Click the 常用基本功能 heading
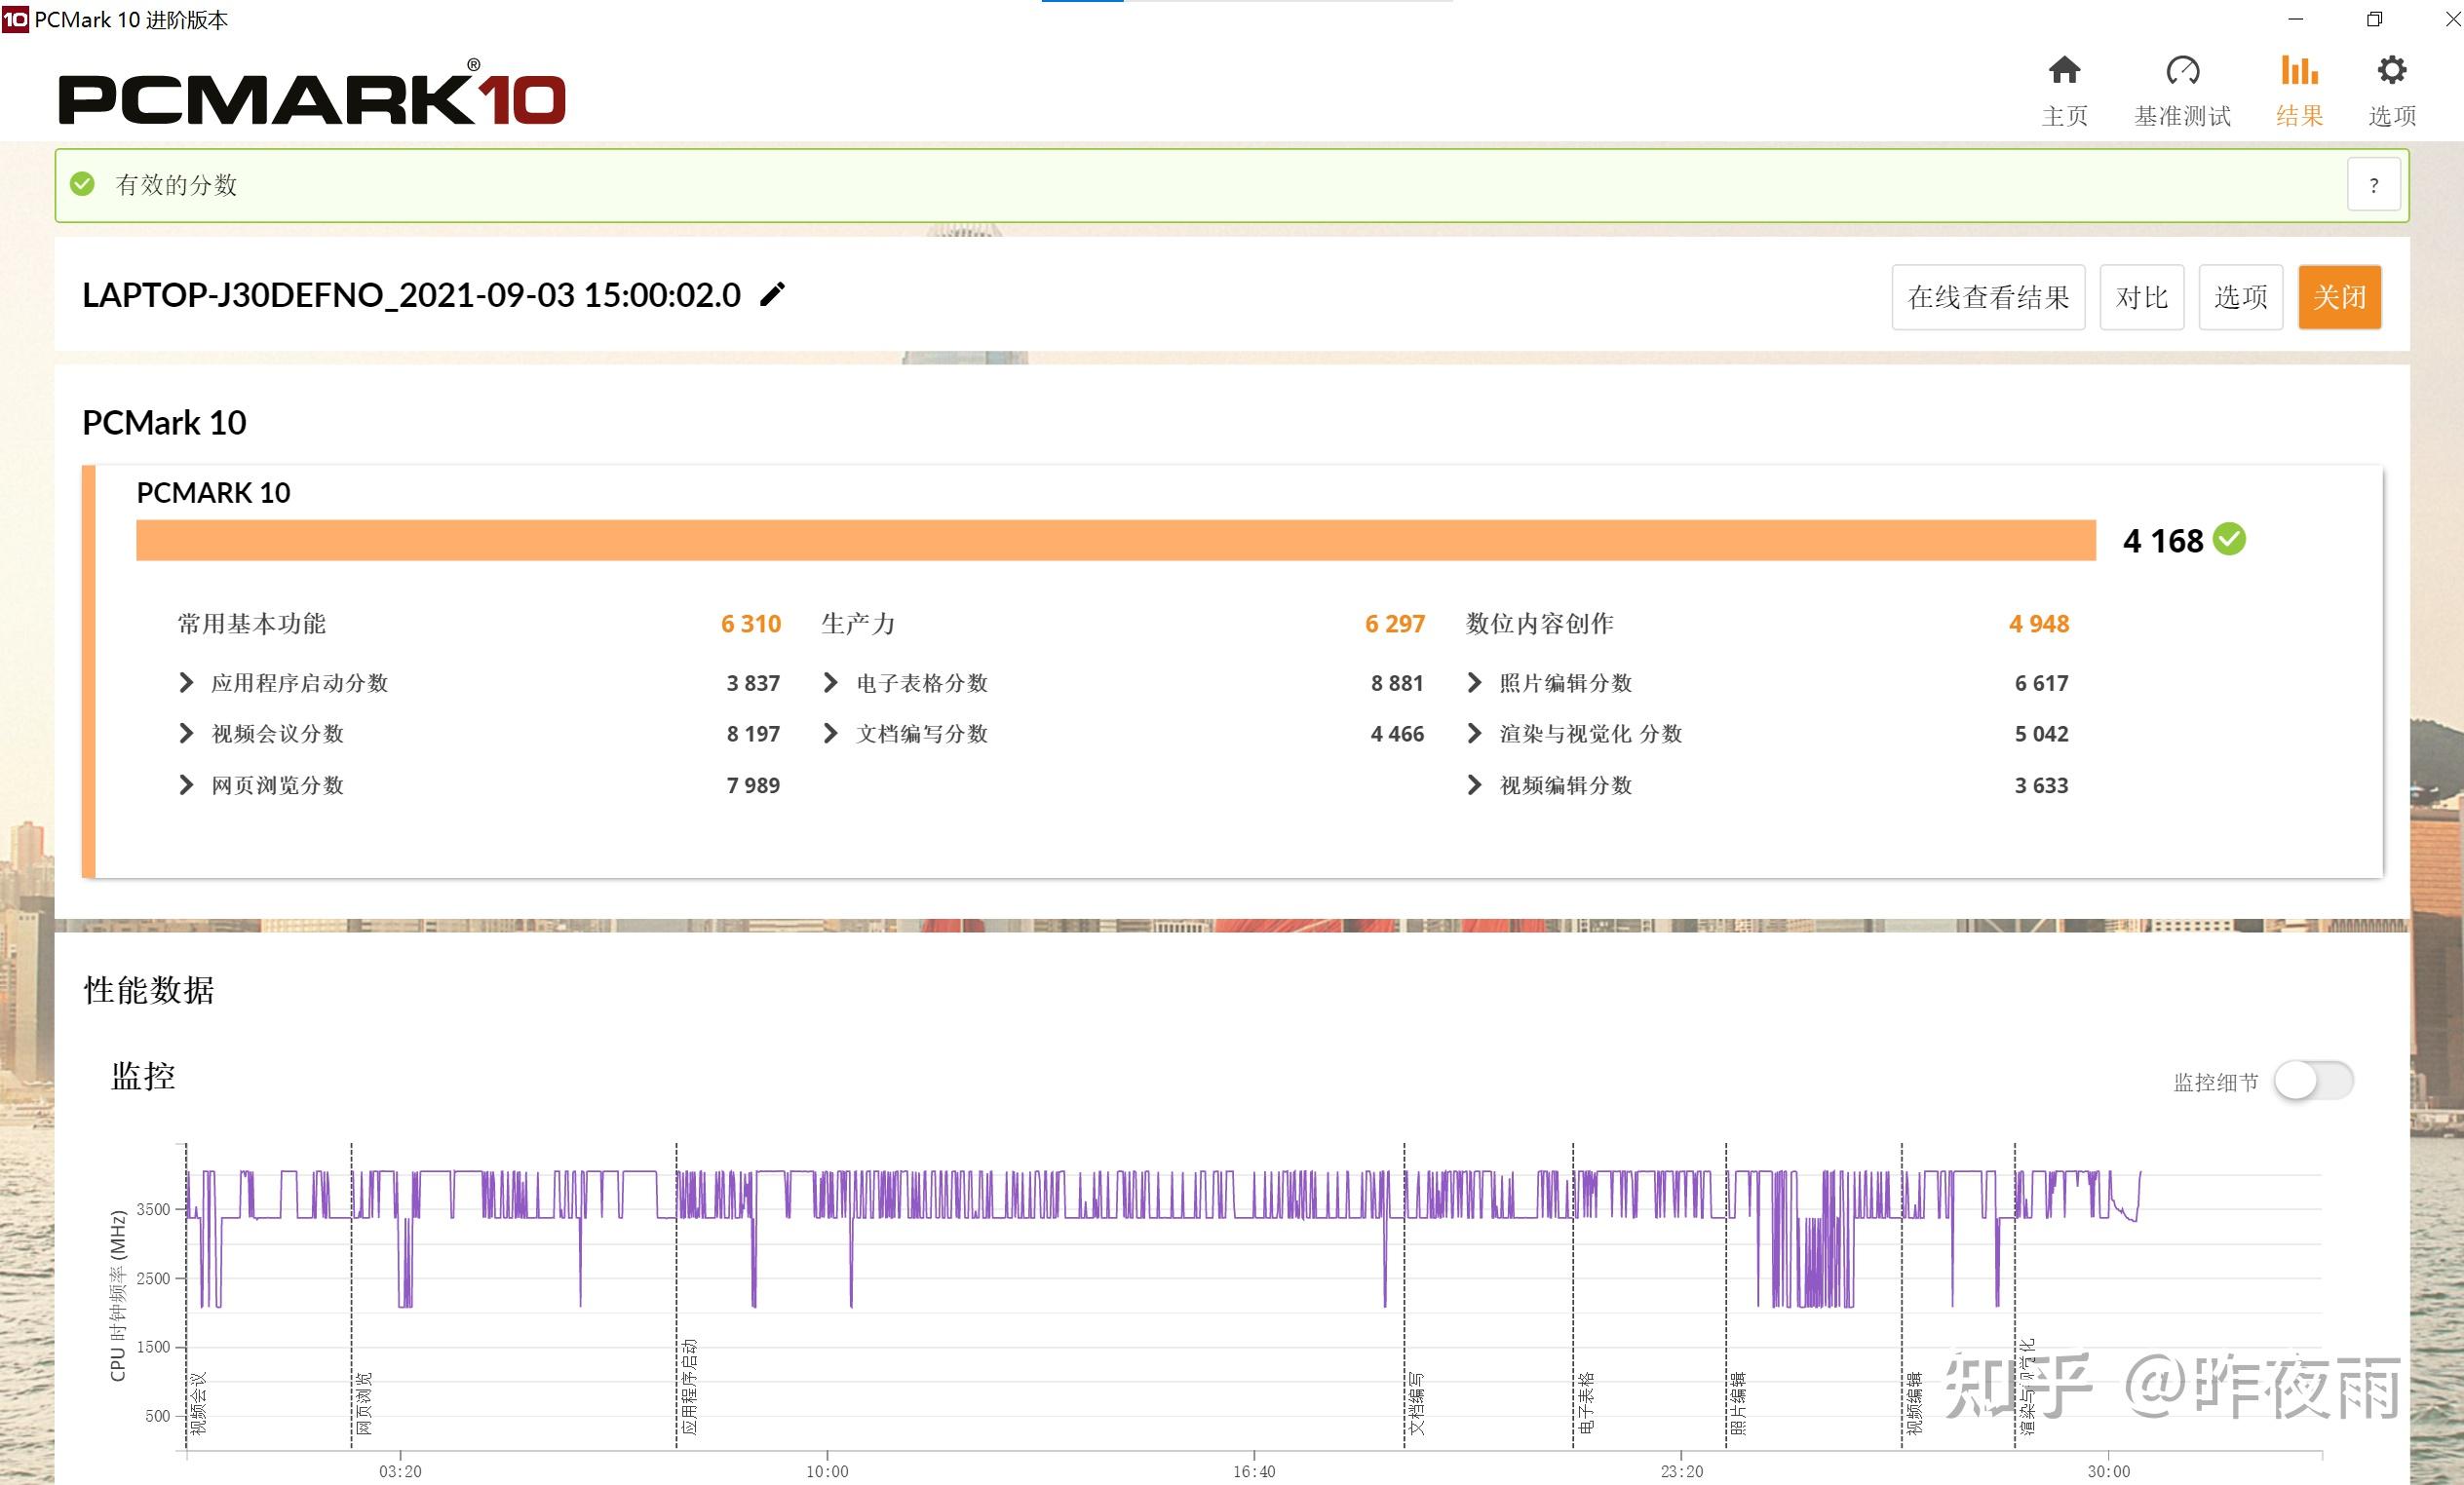Viewport: 2464px width, 1485px height. point(252,624)
